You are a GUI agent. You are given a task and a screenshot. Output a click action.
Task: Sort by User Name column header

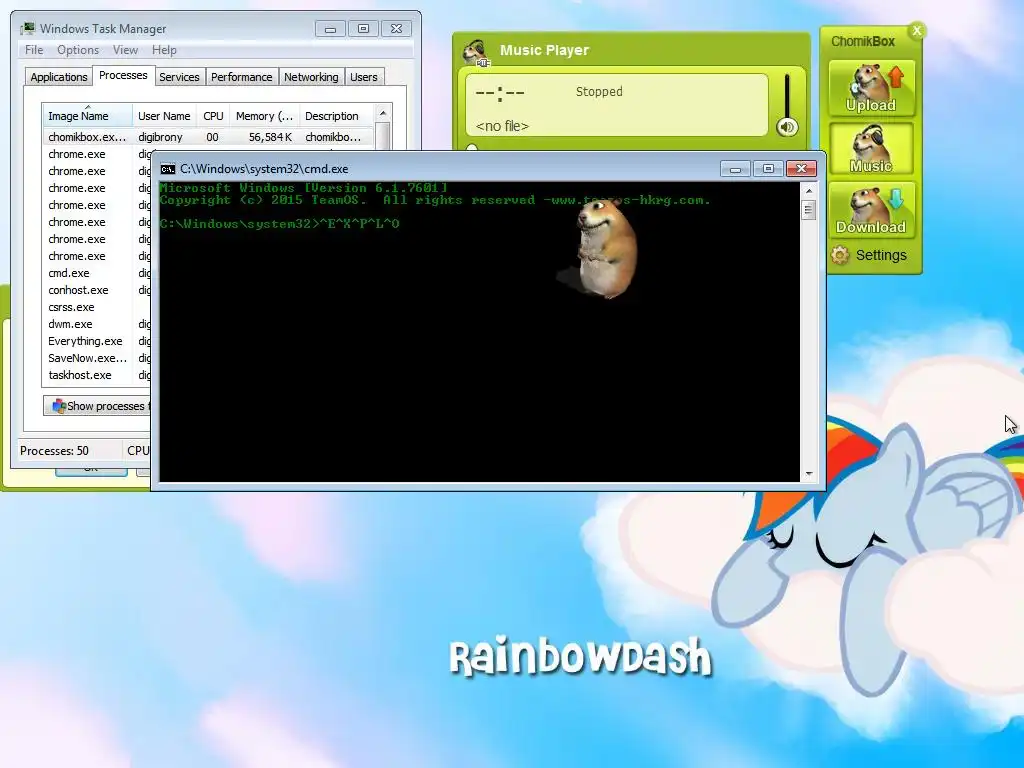click(x=164, y=116)
